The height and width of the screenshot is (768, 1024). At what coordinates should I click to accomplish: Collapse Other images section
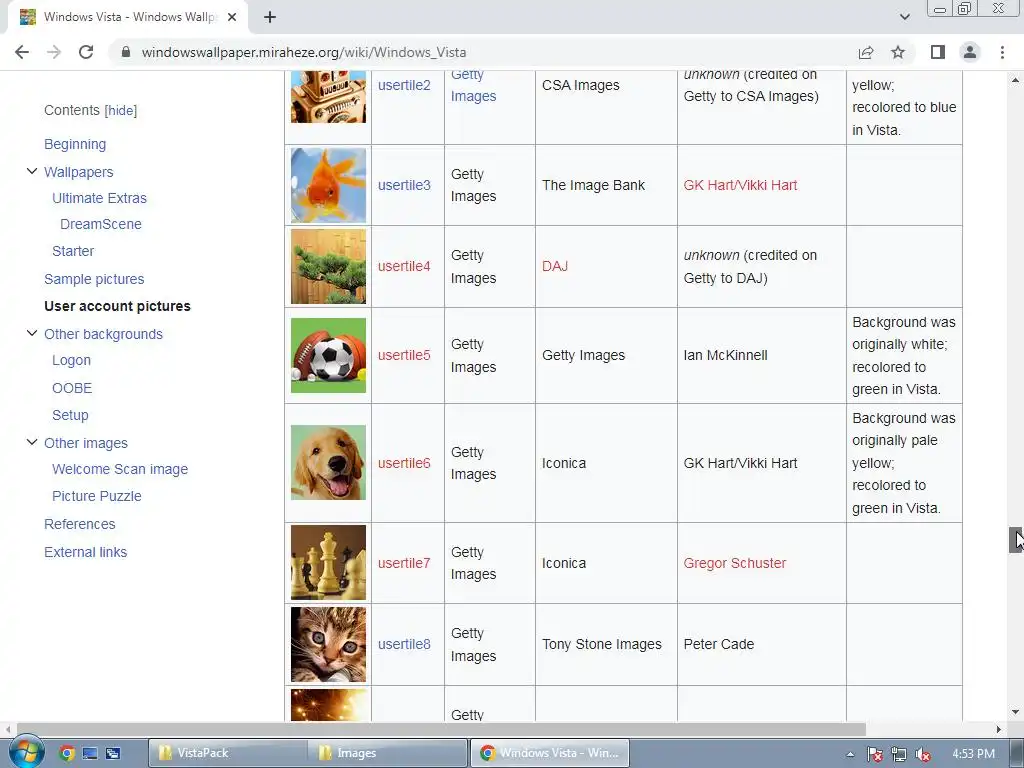click(31, 443)
